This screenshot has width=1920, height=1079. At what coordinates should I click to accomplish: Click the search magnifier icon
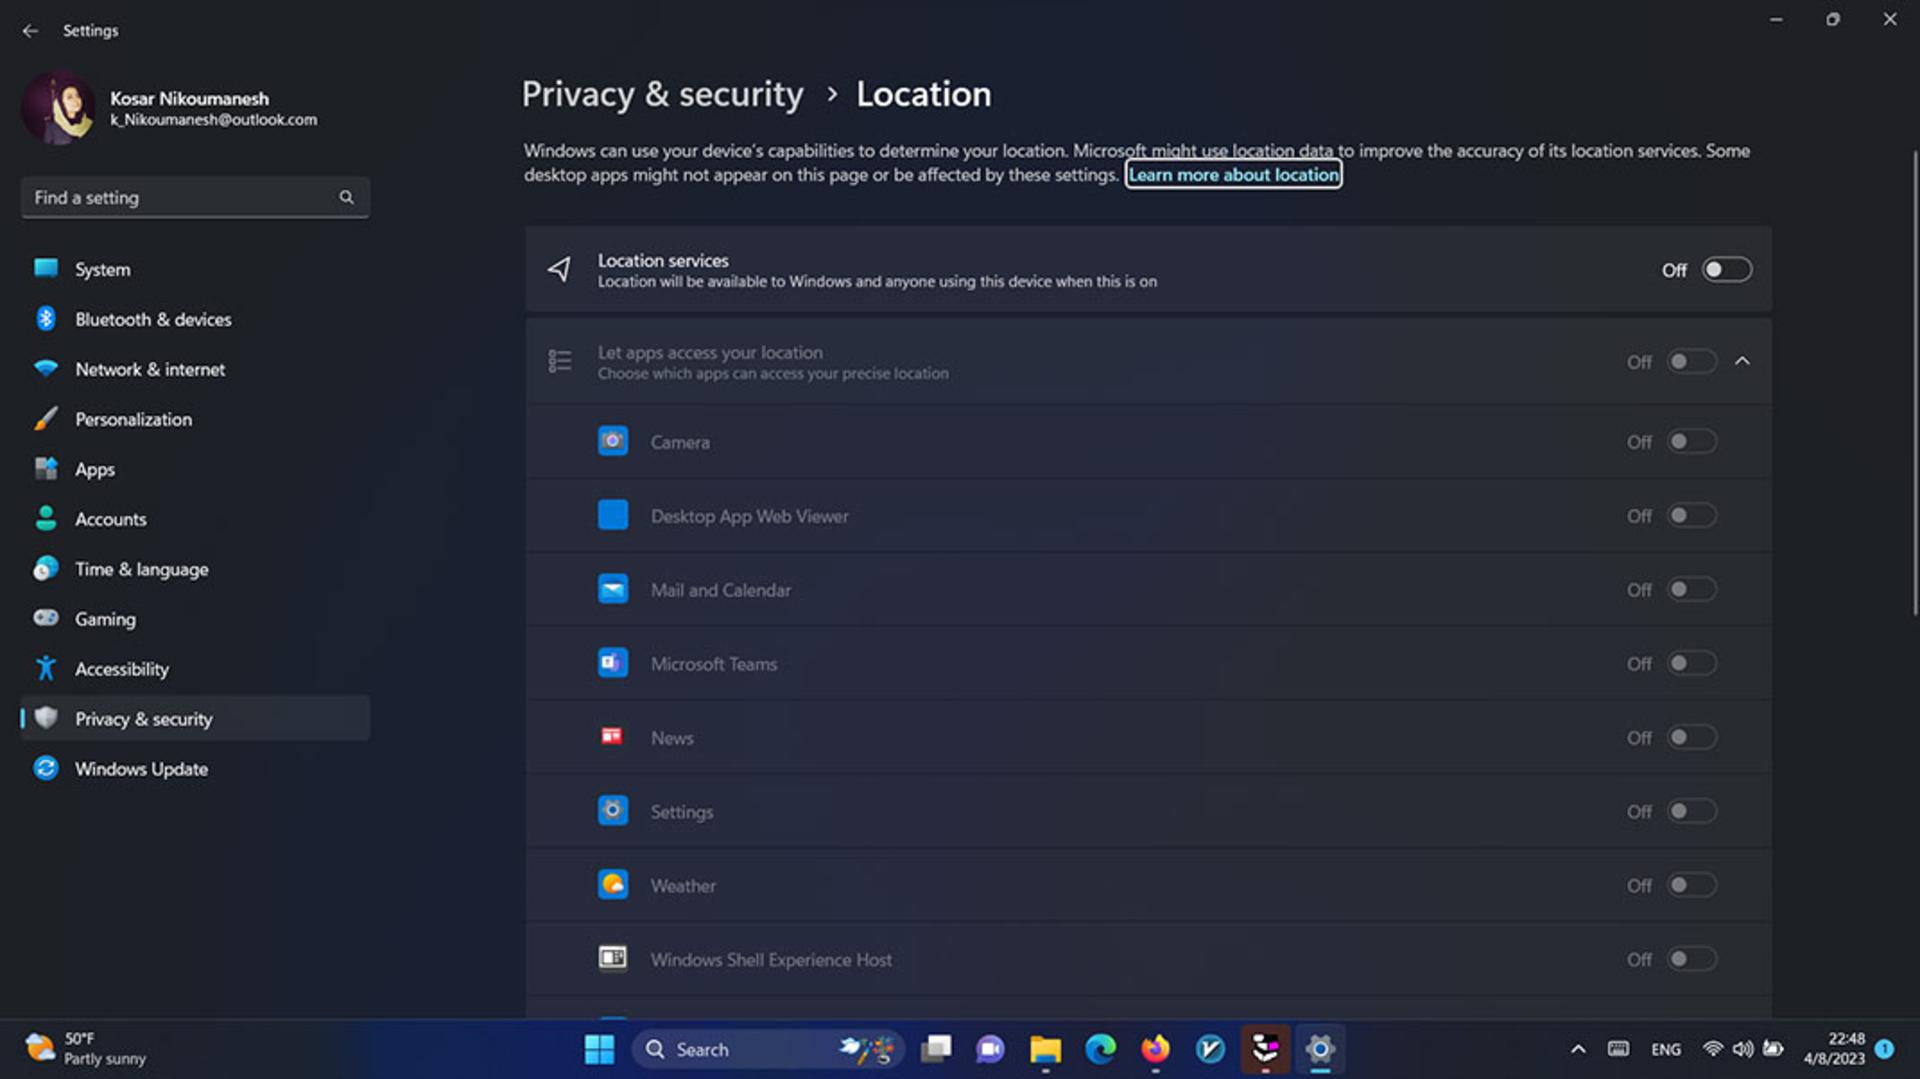(346, 197)
